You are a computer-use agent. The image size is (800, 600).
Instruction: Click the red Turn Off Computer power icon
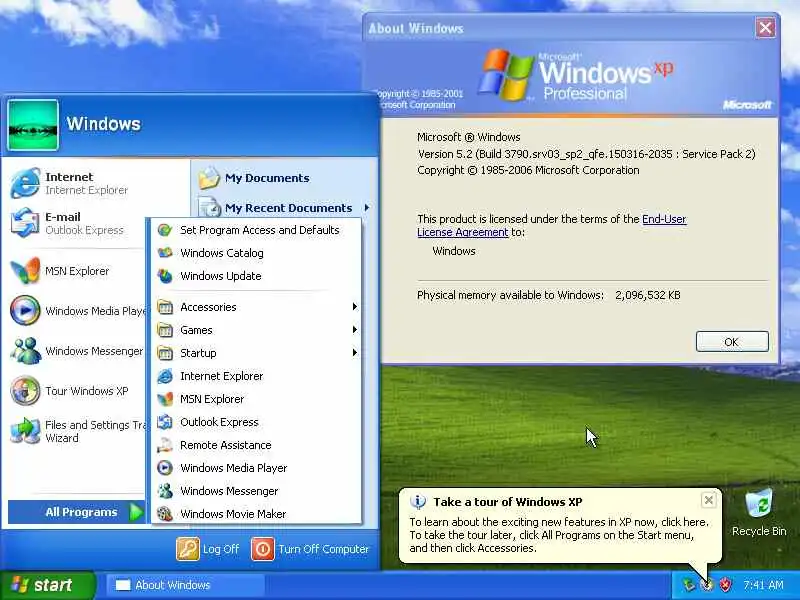tap(263, 549)
